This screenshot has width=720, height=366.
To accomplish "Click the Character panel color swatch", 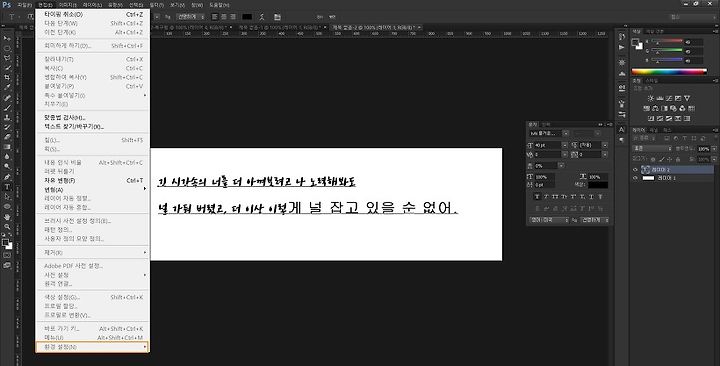I will click(598, 185).
